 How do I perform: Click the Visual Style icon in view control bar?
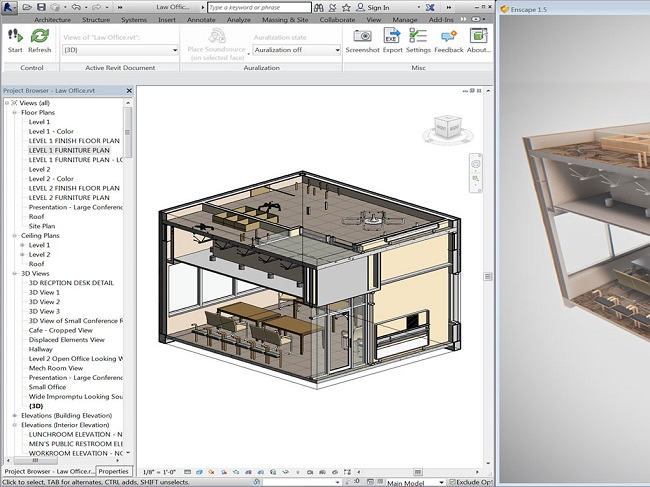(199, 472)
